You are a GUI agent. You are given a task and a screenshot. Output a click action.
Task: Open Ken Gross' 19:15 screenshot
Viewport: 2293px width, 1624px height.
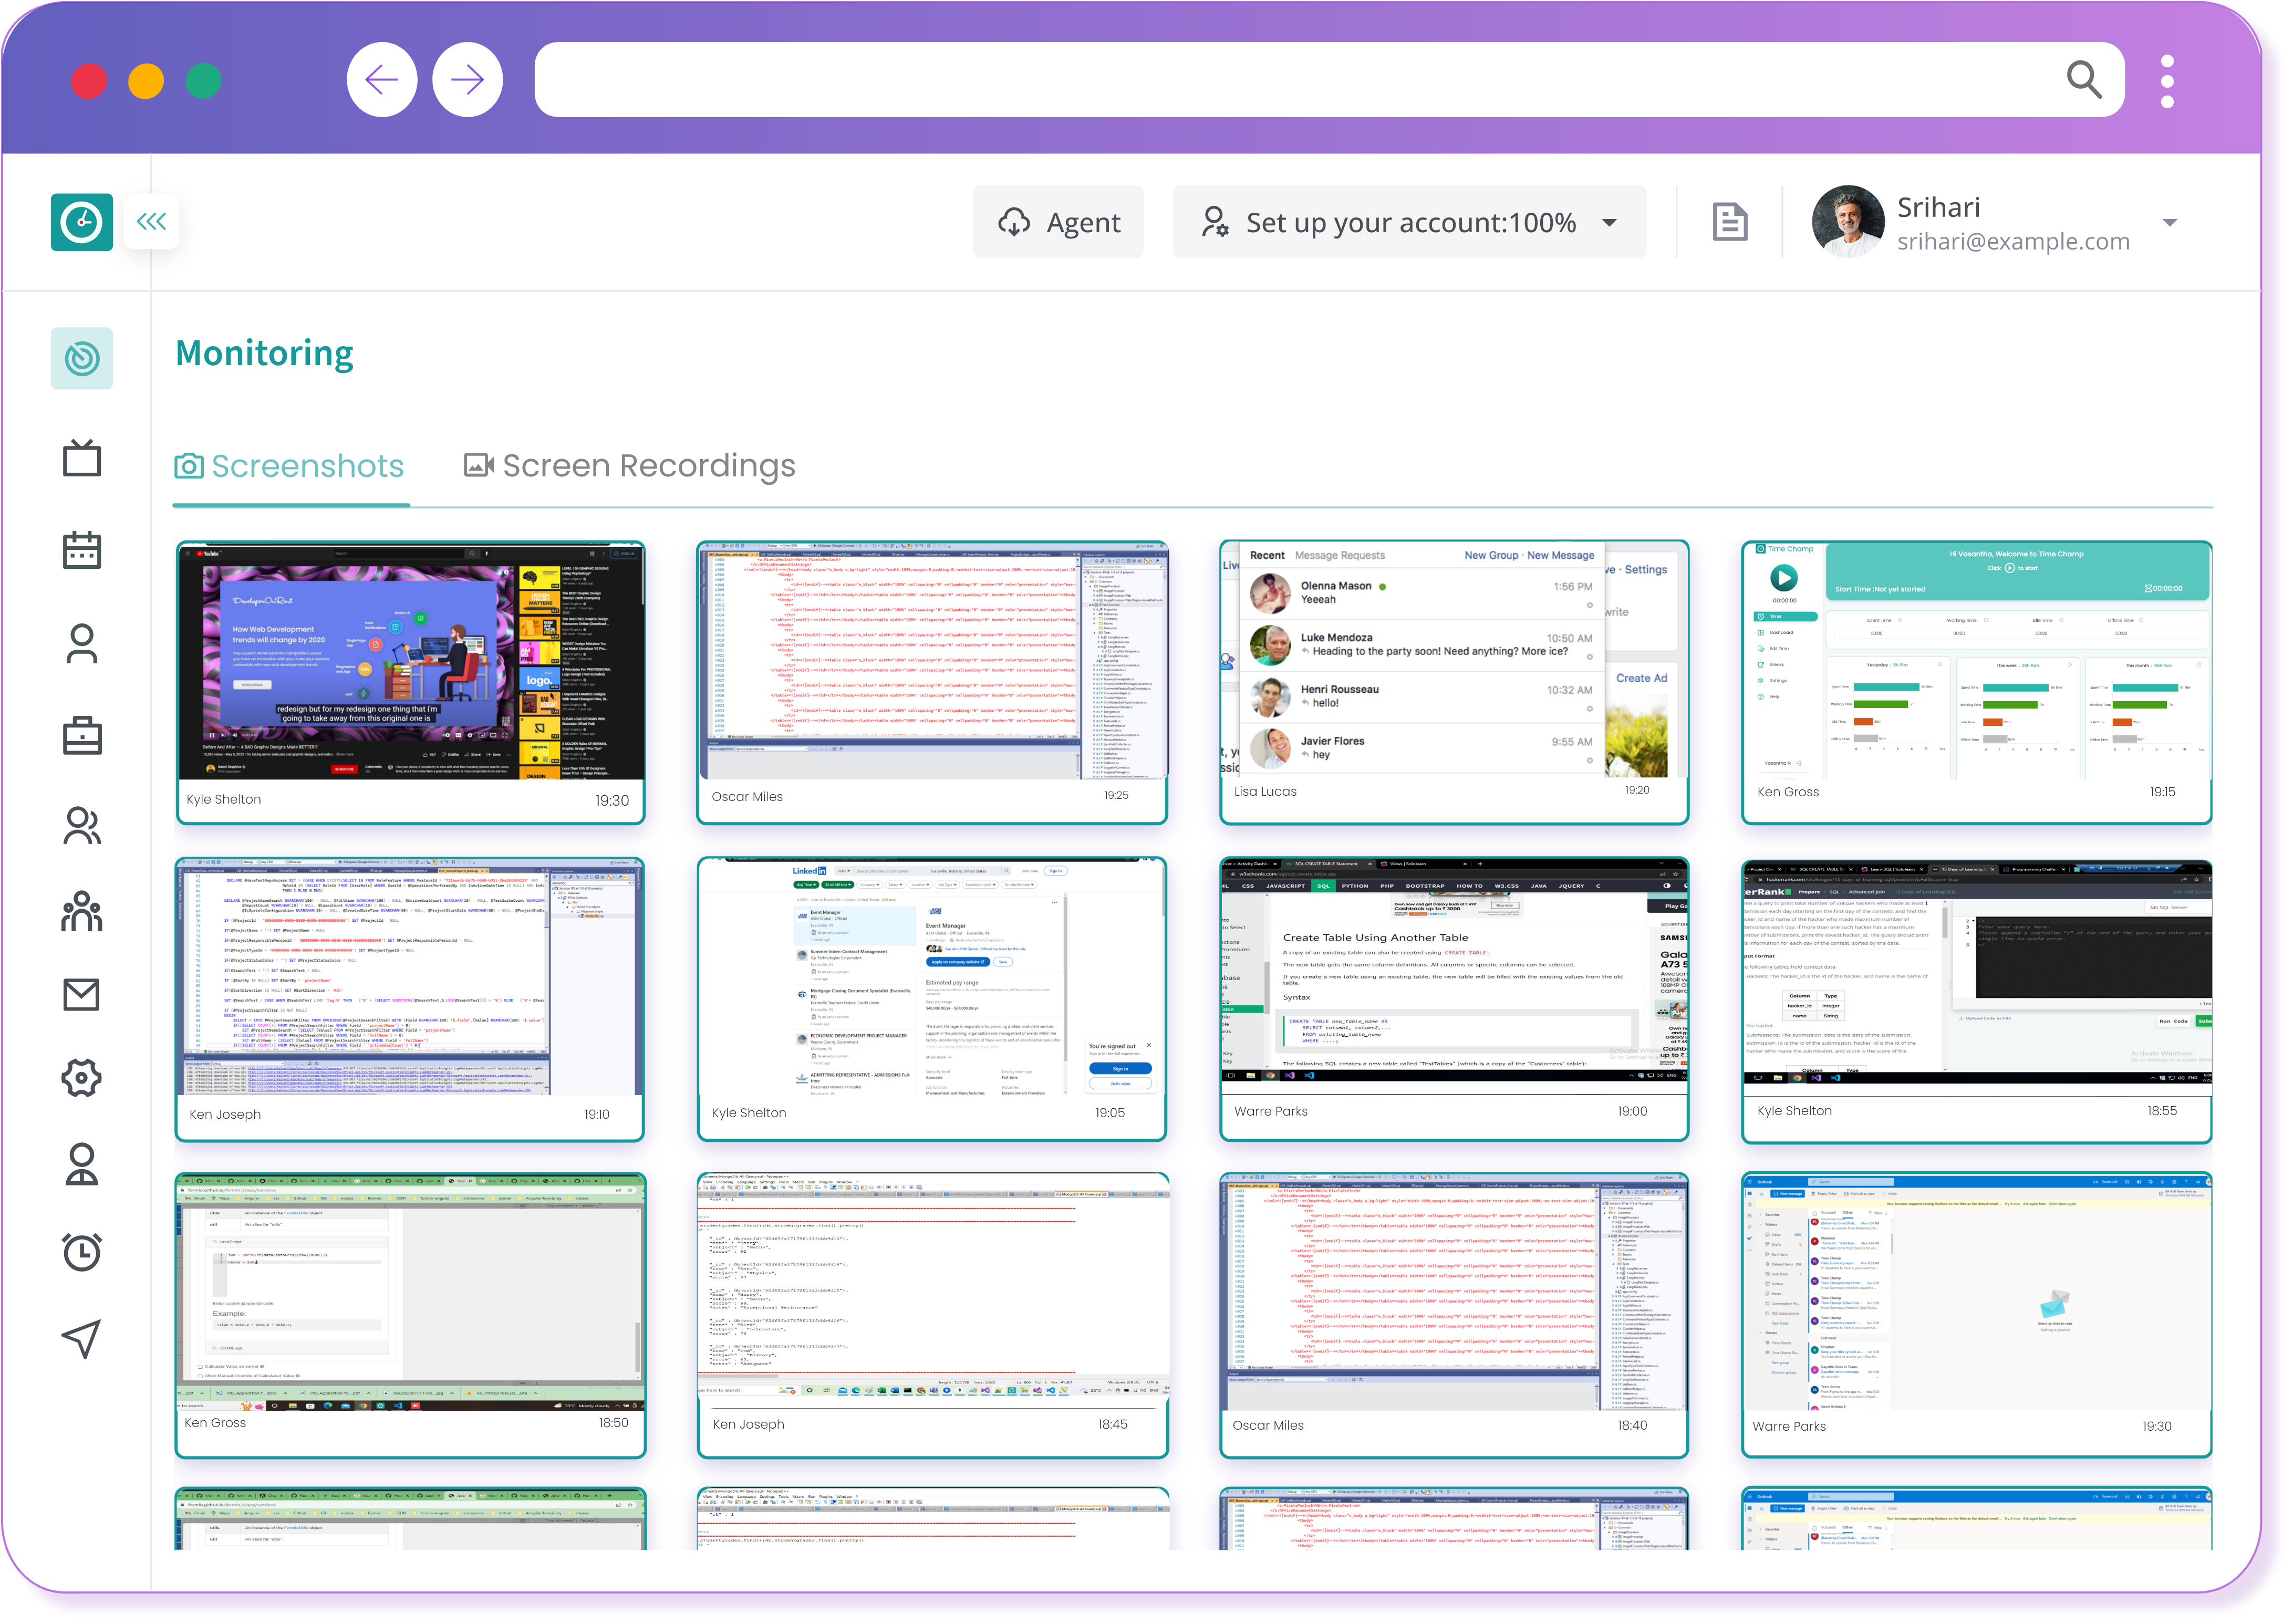tap(1976, 682)
